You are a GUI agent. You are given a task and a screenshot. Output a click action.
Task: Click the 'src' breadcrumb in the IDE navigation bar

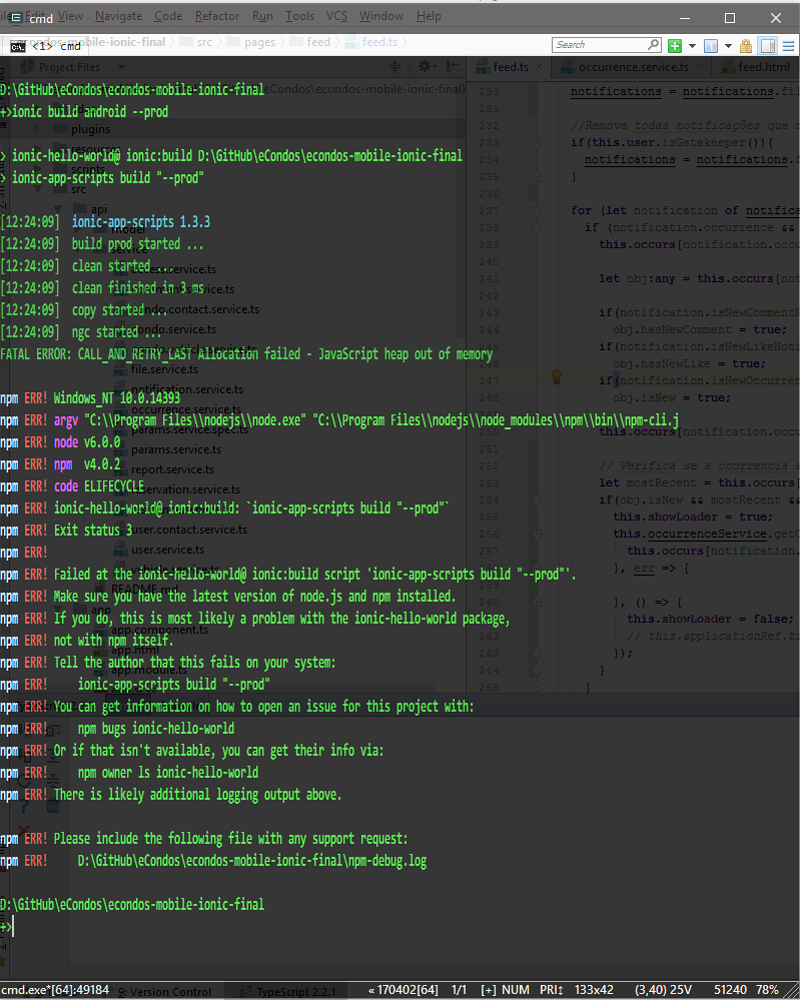click(204, 42)
